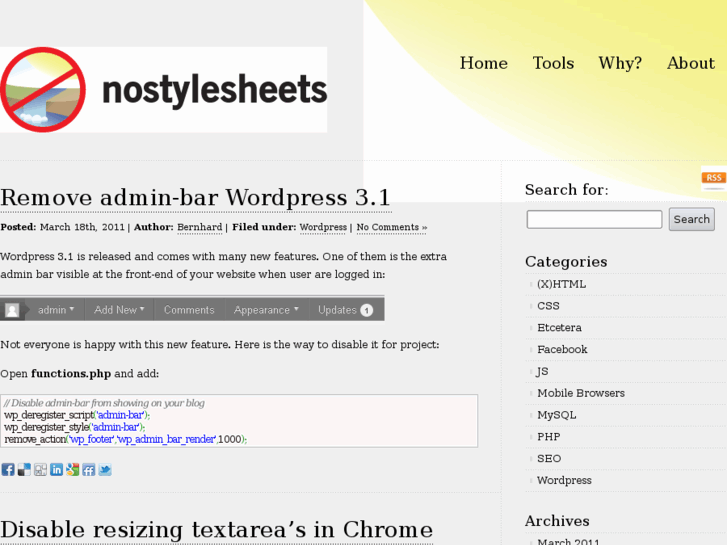Click the Archives sidebar heading
727x545 pixels.
[557, 521]
